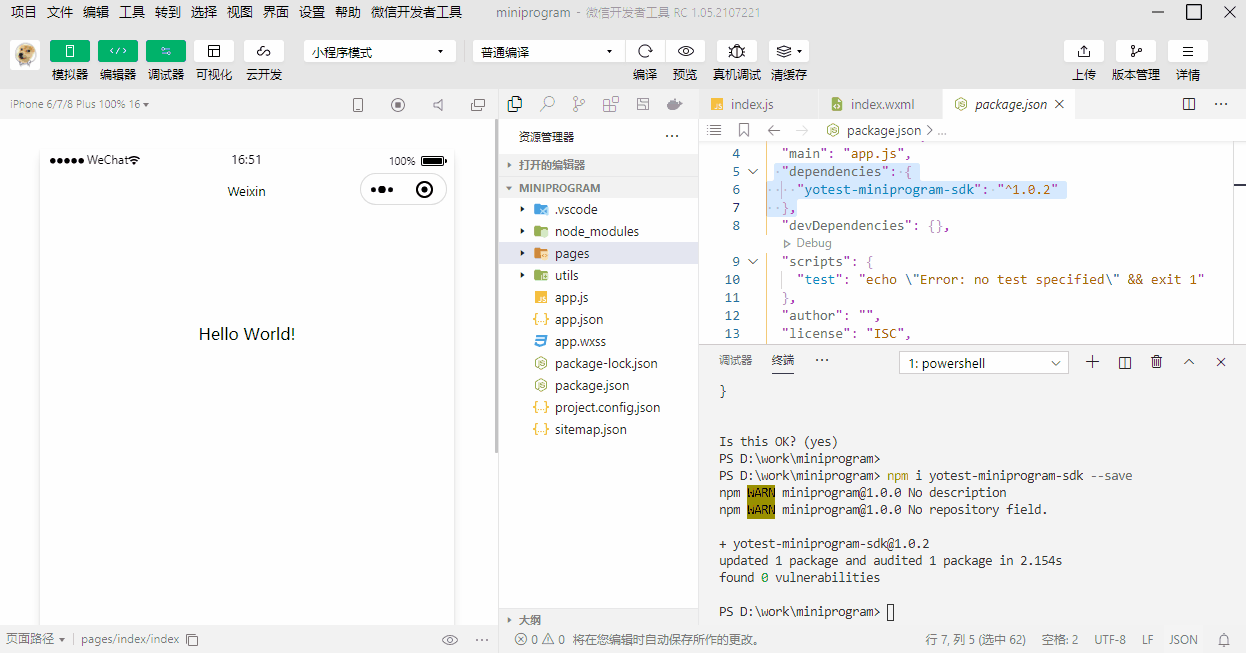Viewport: 1246px width, 653px height.
Task: Open Version Management (版本管理)
Action: point(1136,51)
